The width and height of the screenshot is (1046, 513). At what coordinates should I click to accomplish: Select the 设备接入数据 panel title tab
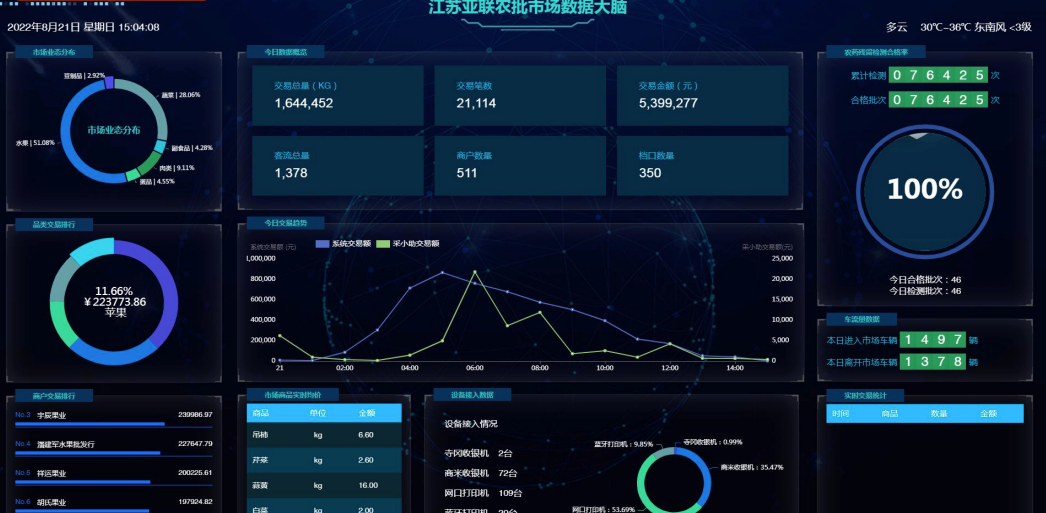pos(472,395)
